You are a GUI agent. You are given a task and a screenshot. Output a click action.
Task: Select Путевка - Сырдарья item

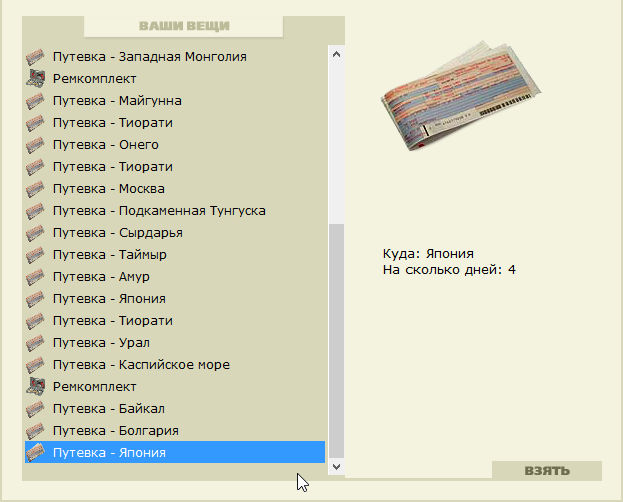click(175, 233)
